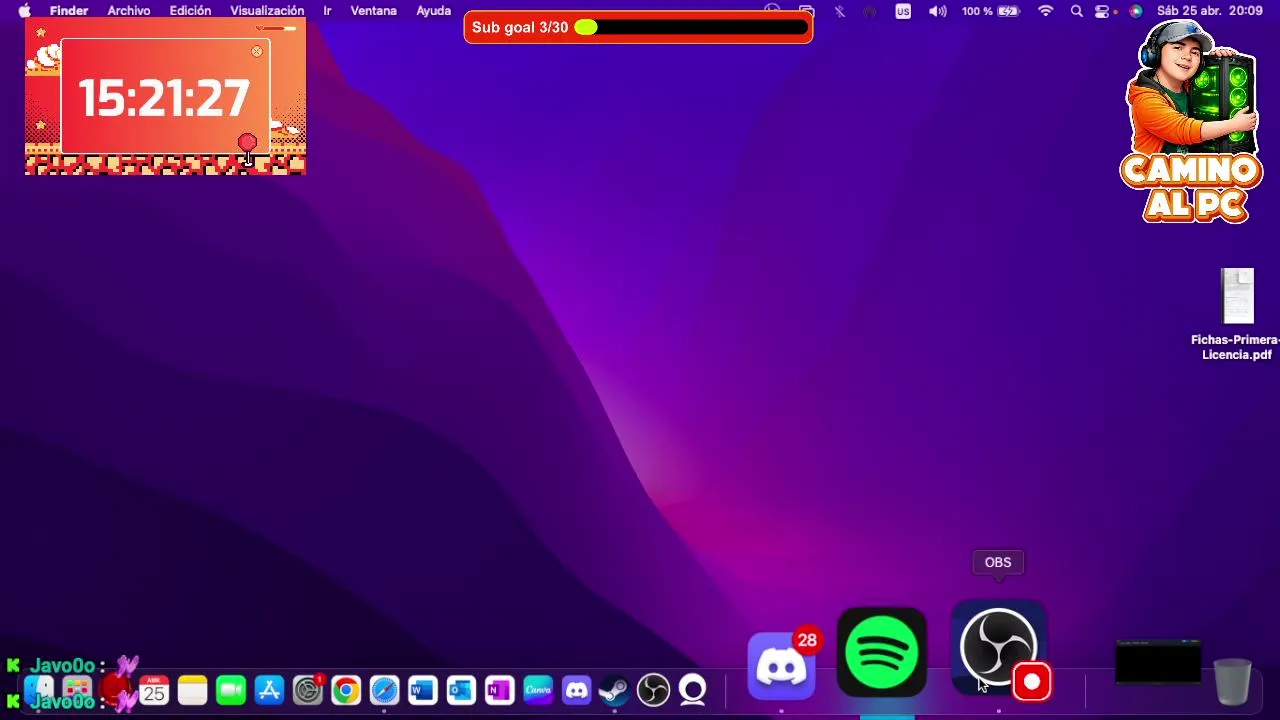Activate Siri from the menu bar
Viewport: 1280px width, 720px height.
point(1135,11)
